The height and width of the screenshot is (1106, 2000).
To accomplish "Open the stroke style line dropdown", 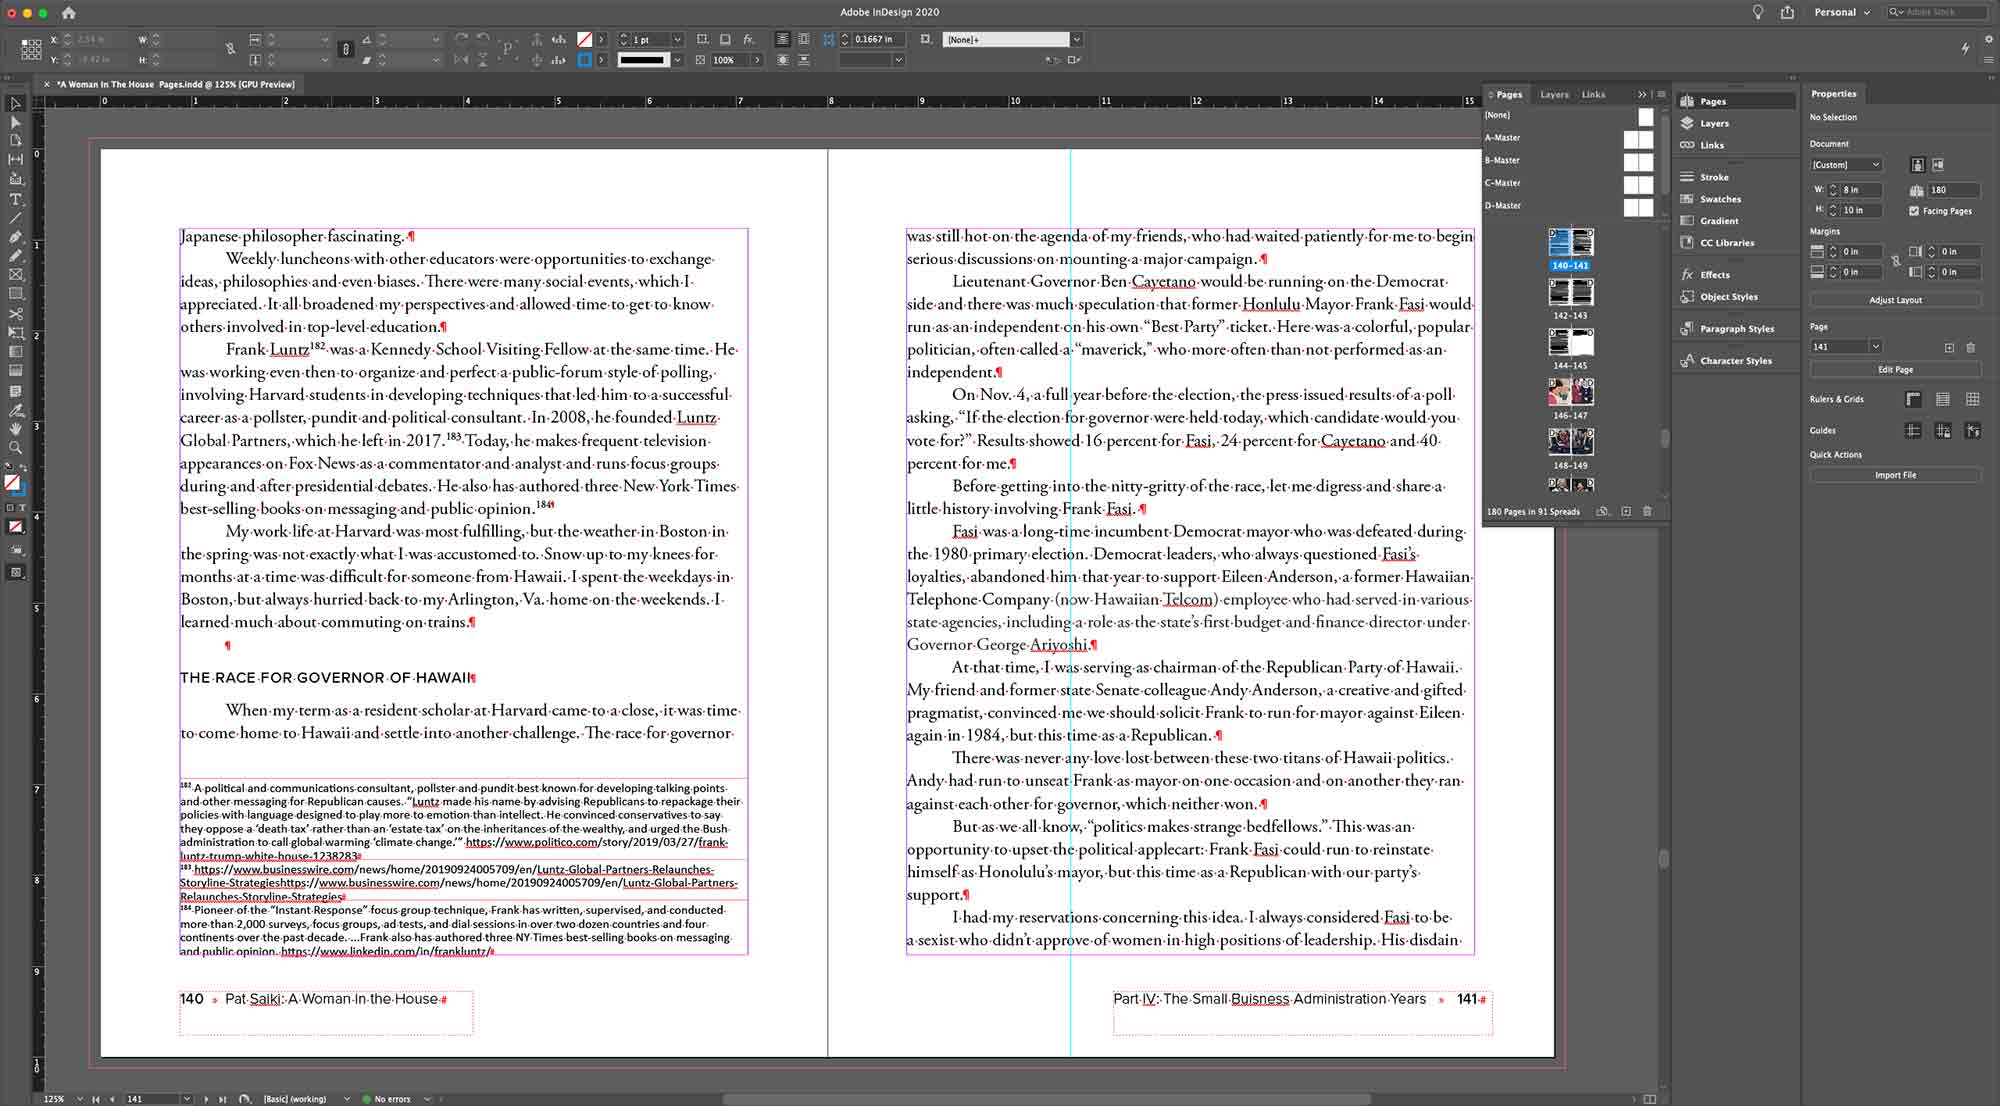I will point(677,60).
